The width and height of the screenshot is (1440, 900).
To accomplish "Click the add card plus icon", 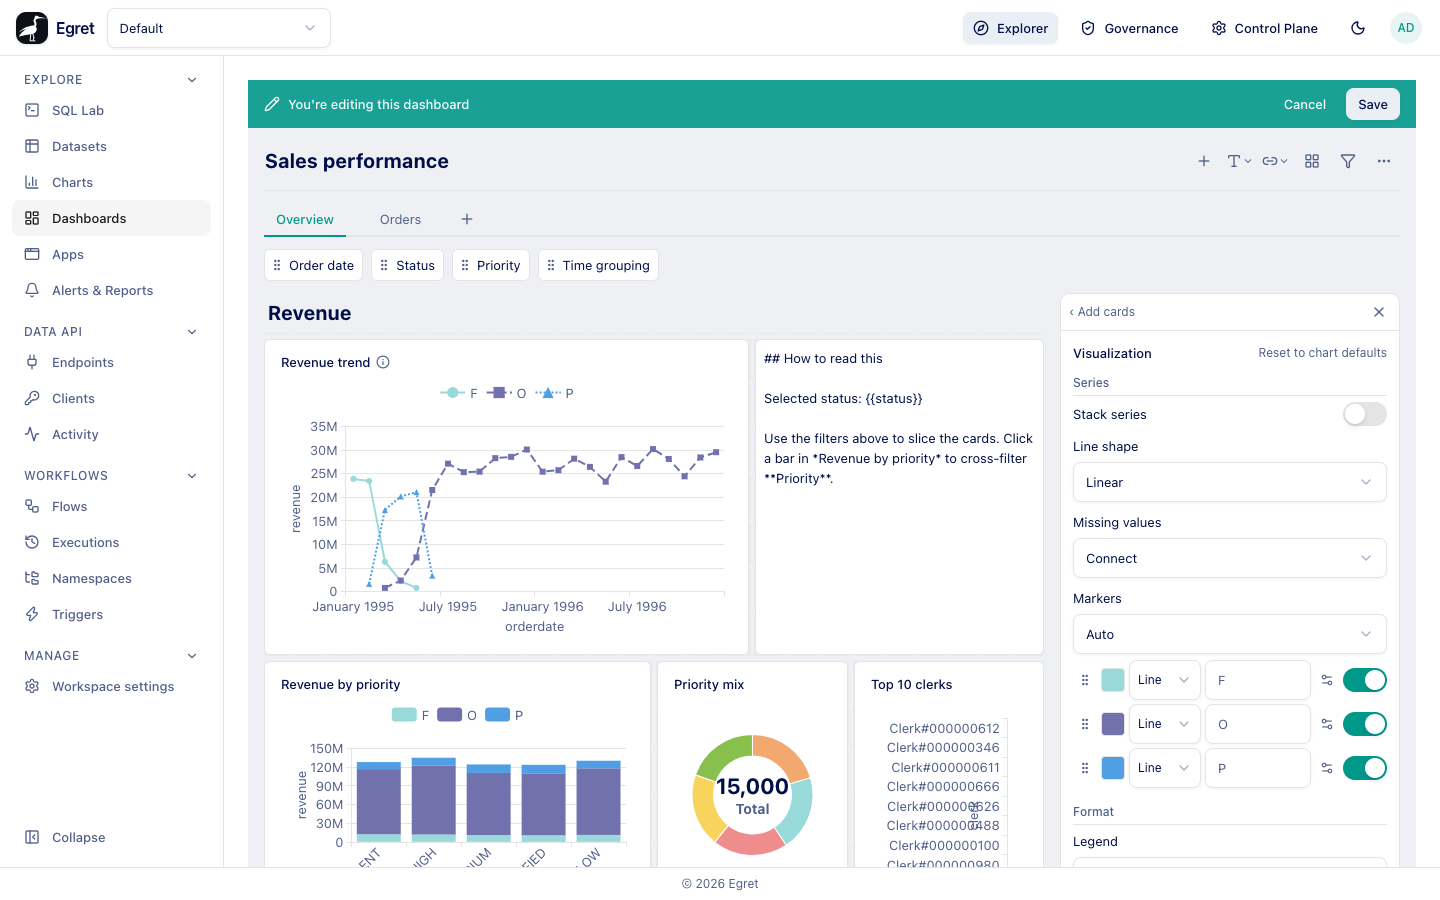I will 1204,161.
